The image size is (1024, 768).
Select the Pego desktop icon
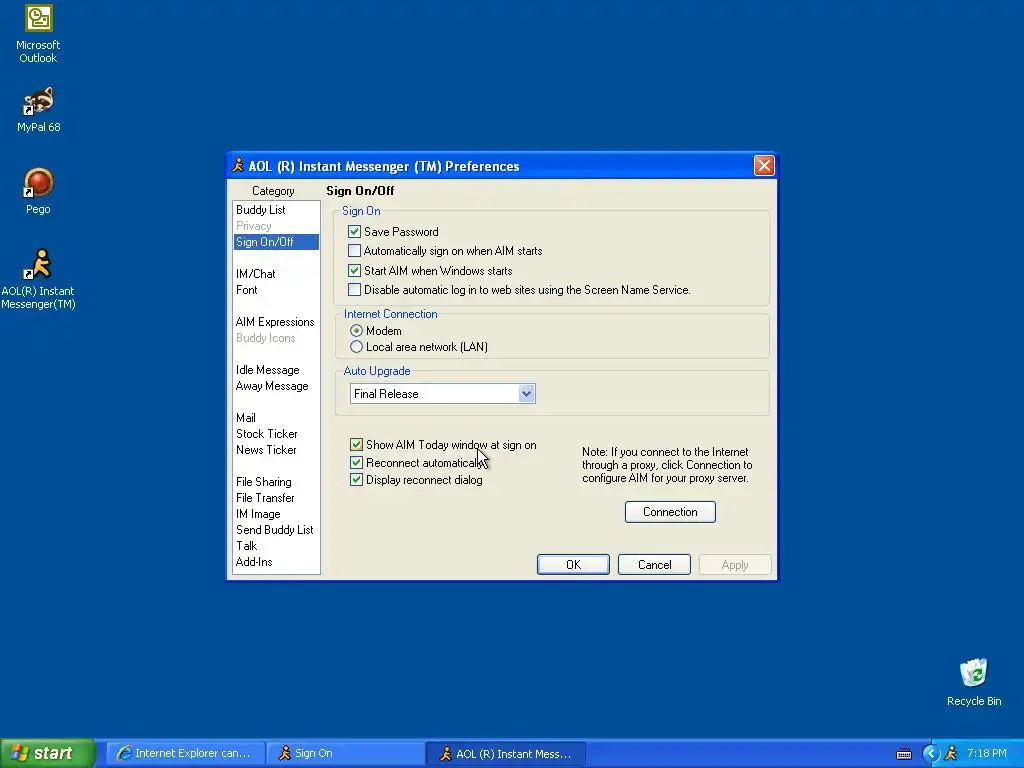pos(39,191)
